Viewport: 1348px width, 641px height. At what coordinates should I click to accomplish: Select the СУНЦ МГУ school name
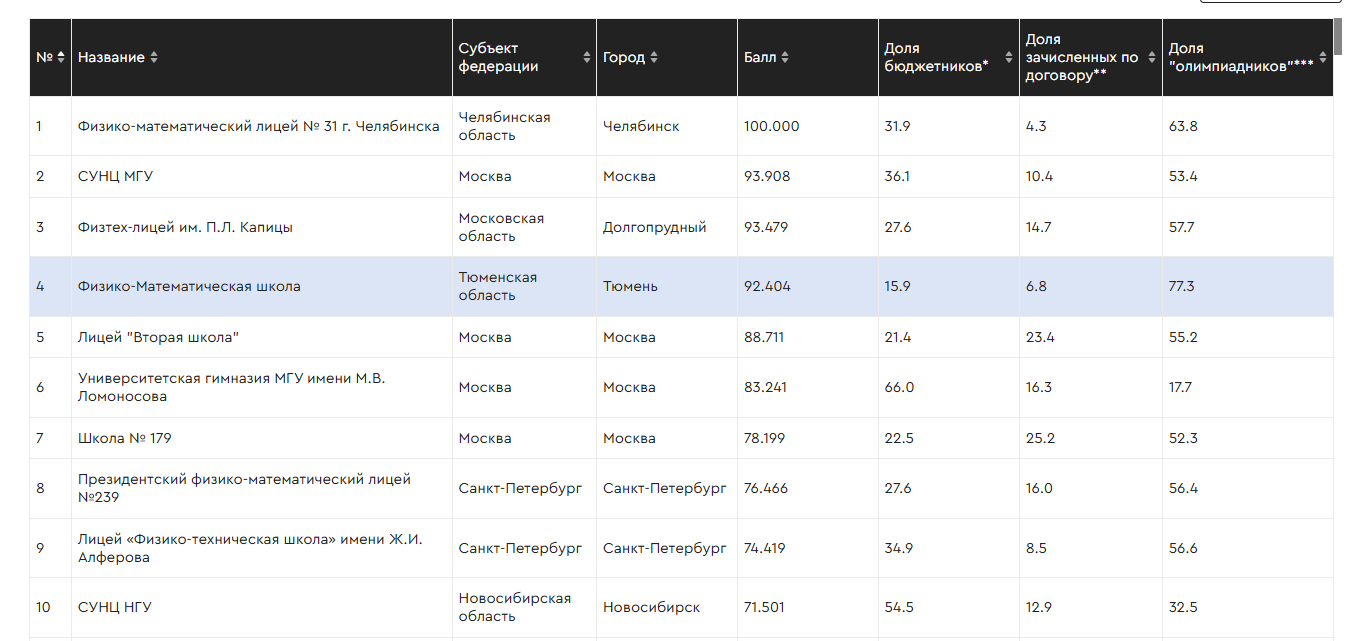tap(115, 176)
